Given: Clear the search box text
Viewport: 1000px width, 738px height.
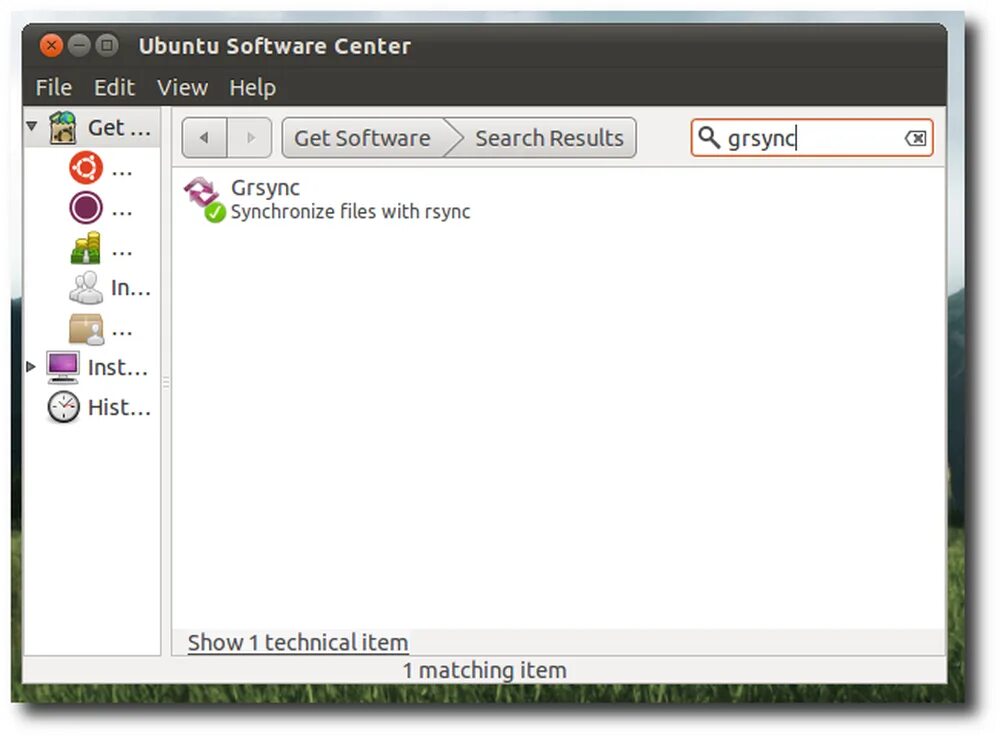Looking at the screenshot, I should coord(915,138).
